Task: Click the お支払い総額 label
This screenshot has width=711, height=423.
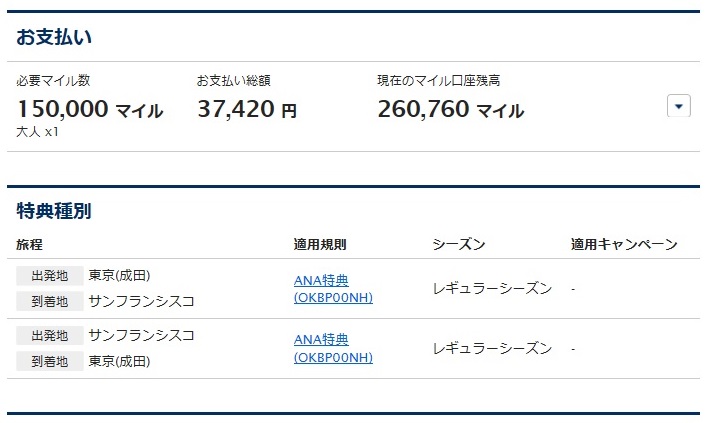Action: 233,81
